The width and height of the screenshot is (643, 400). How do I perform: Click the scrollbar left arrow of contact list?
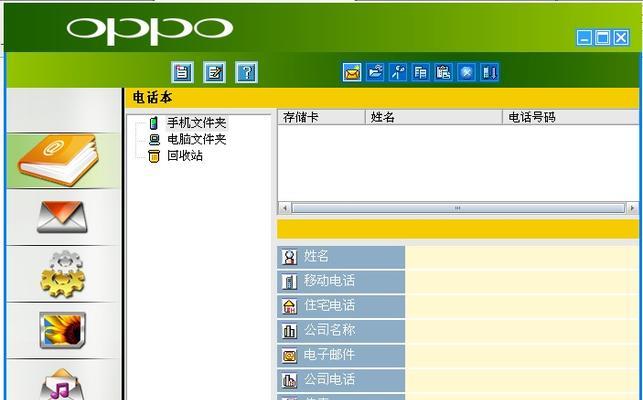pos(285,208)
